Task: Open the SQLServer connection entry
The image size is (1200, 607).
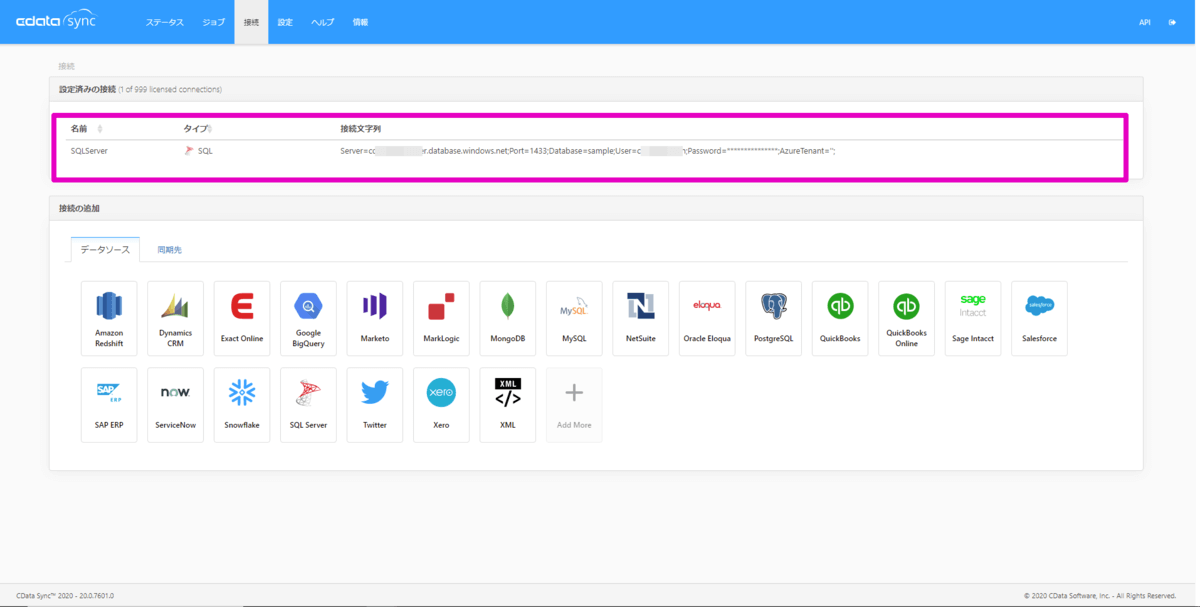Action: 89,151
